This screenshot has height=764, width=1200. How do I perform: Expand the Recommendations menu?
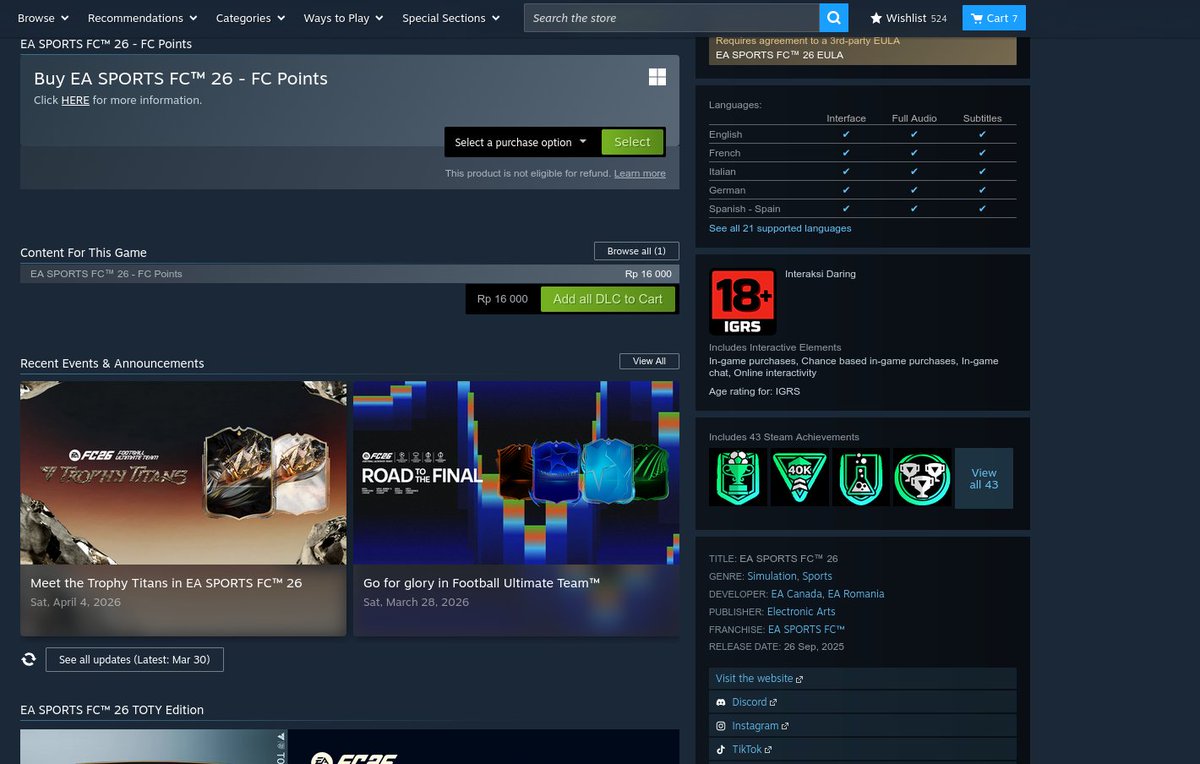pyautogui.click(x=142, y=18)
